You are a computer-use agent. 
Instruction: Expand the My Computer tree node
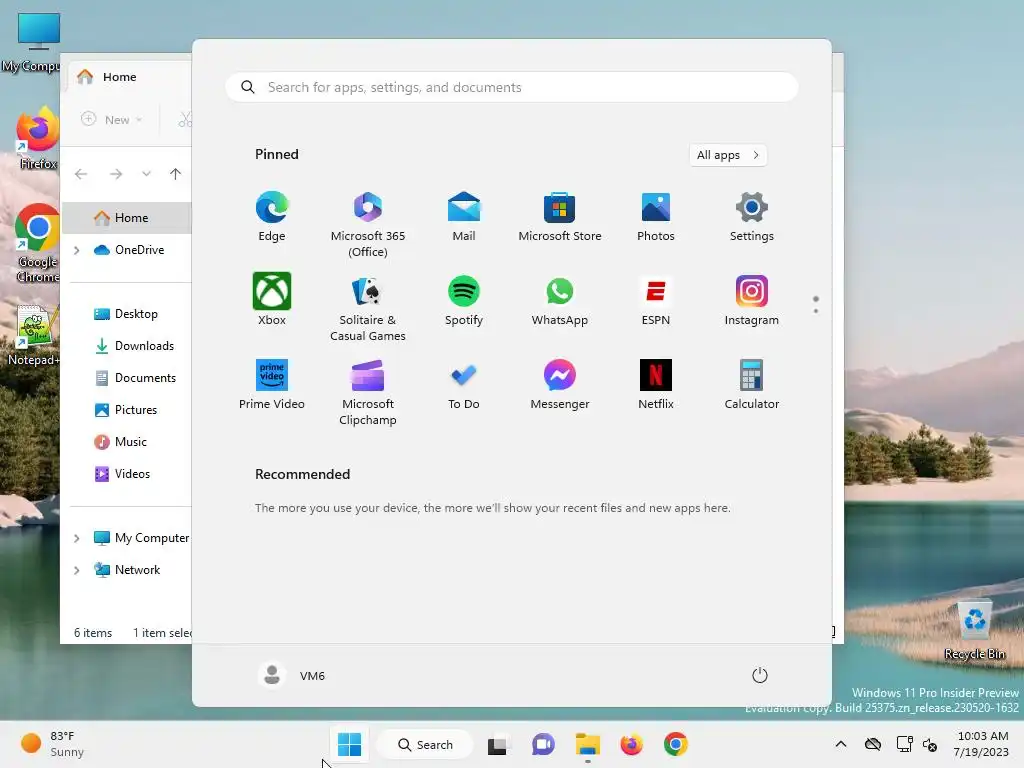coord(76,538)
